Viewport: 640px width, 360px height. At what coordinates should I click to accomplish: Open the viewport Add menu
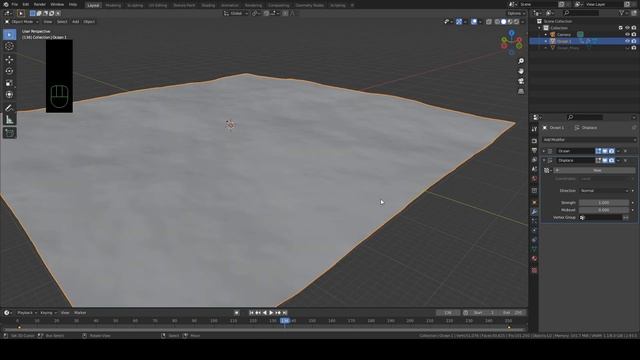coord(76,22)
